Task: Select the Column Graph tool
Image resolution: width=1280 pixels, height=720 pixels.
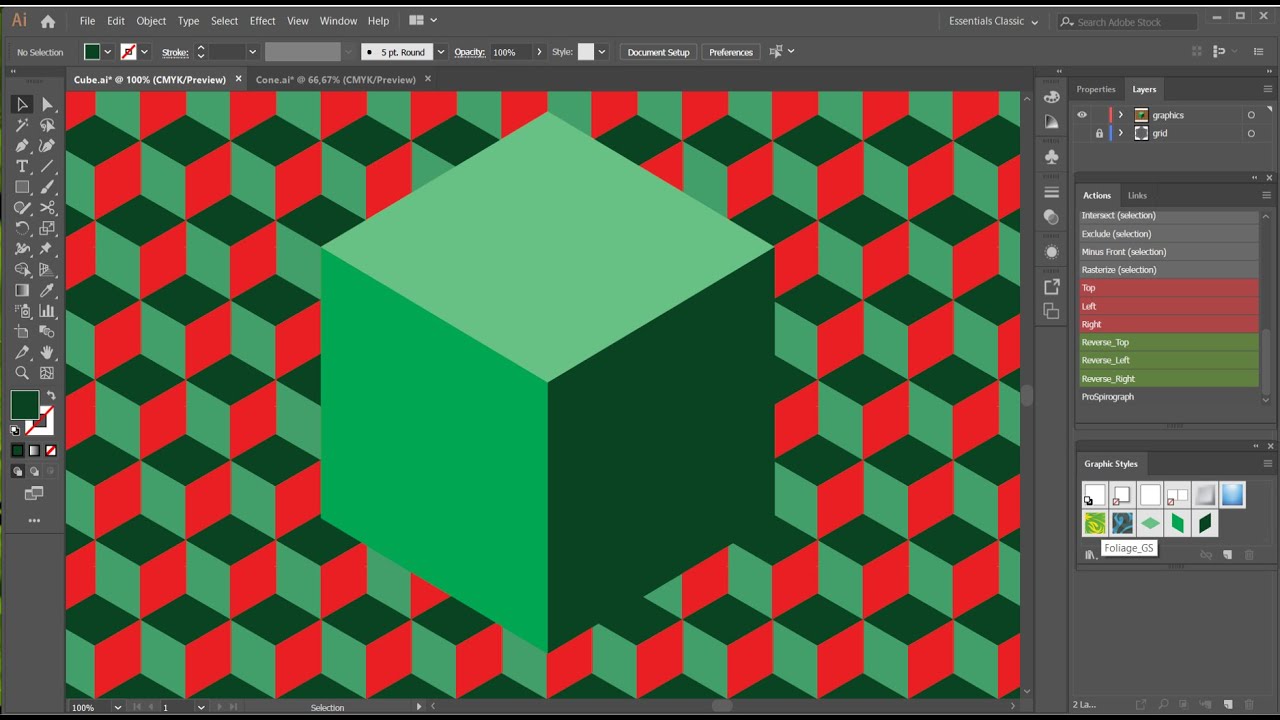Action: (48, 311)
